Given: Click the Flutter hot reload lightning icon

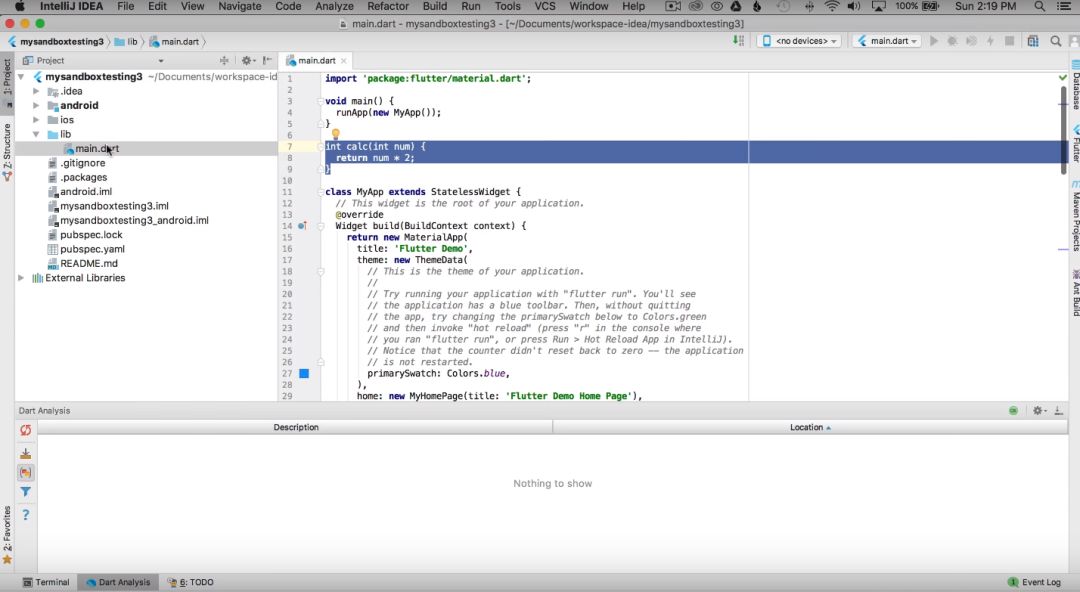Looking at the screenshot, I should [990, 41].
